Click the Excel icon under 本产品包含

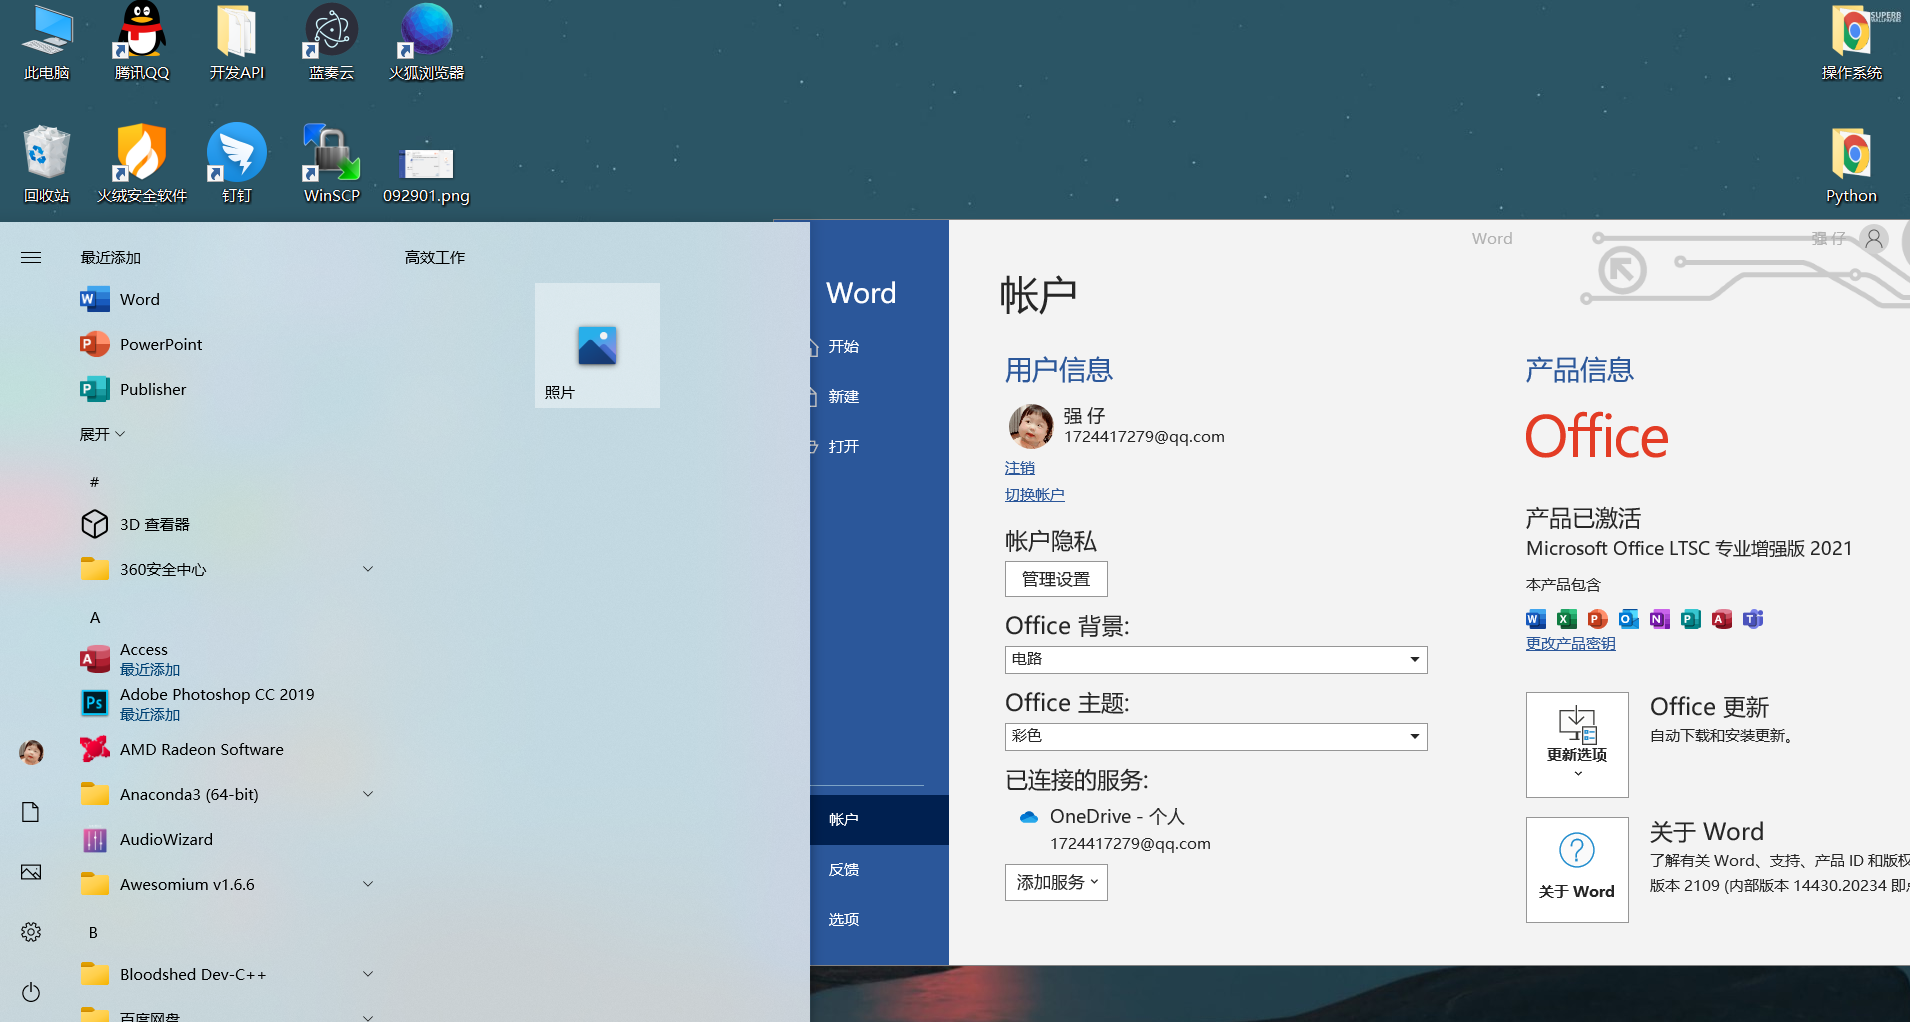1566,619
